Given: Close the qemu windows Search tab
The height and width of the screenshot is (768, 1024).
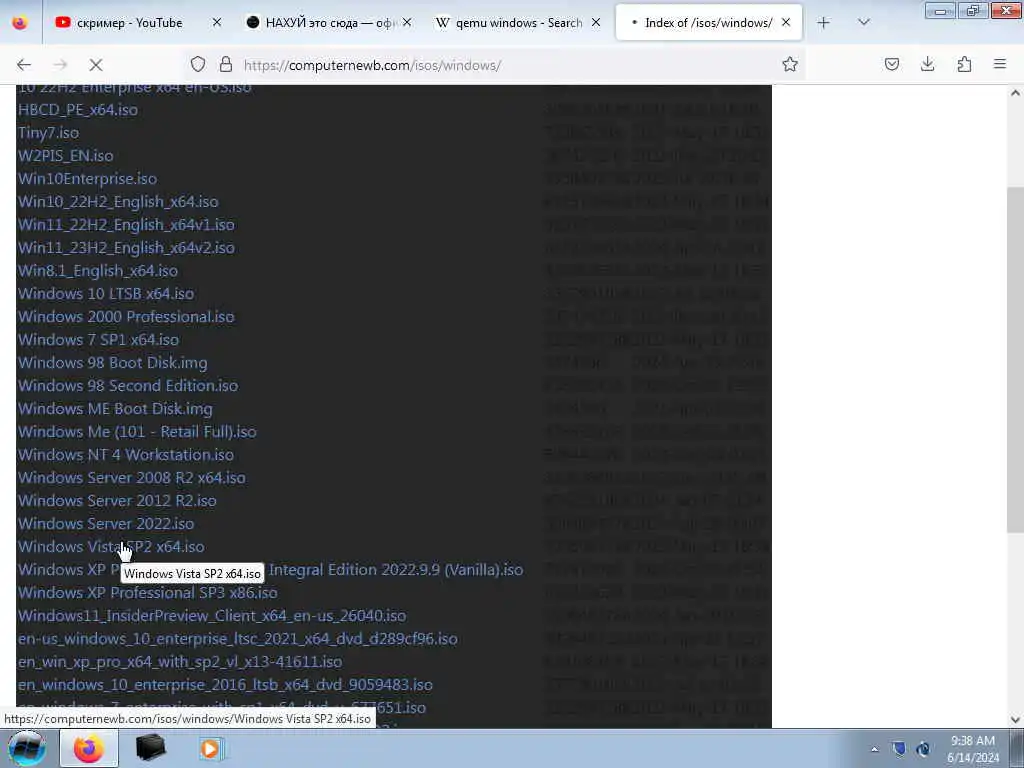Looking at the screenshot, I should [x=596, y=22].
